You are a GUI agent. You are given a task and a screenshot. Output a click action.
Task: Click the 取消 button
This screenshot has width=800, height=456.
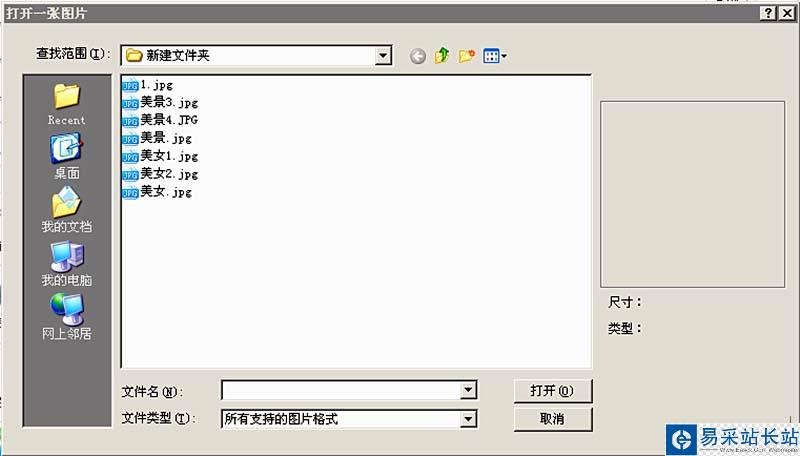(x=553, y=419)
